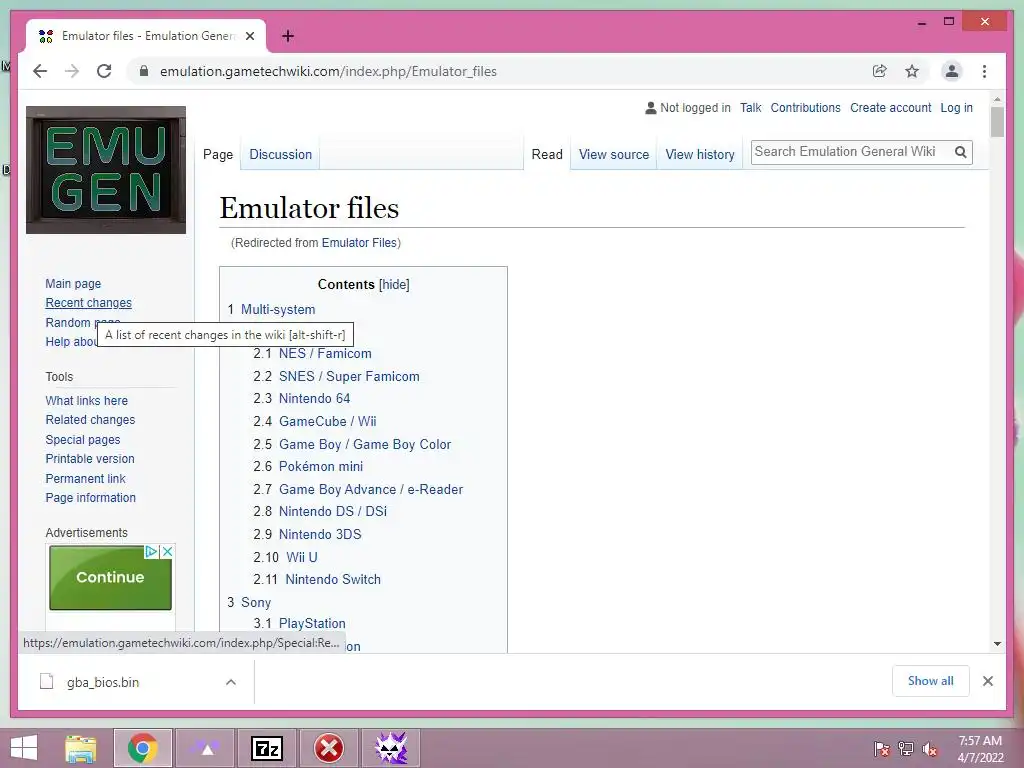
Task: Click the muted volume tray icon
Action: 930,749
